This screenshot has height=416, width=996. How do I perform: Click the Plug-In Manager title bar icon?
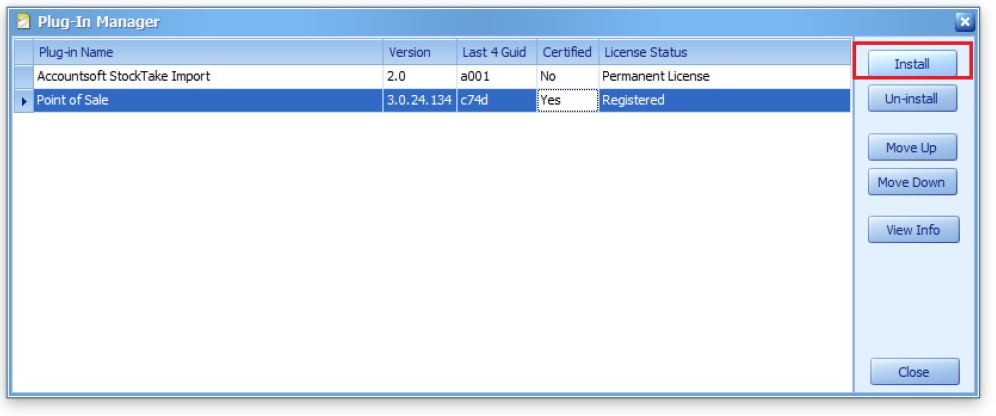click(23, 22)
